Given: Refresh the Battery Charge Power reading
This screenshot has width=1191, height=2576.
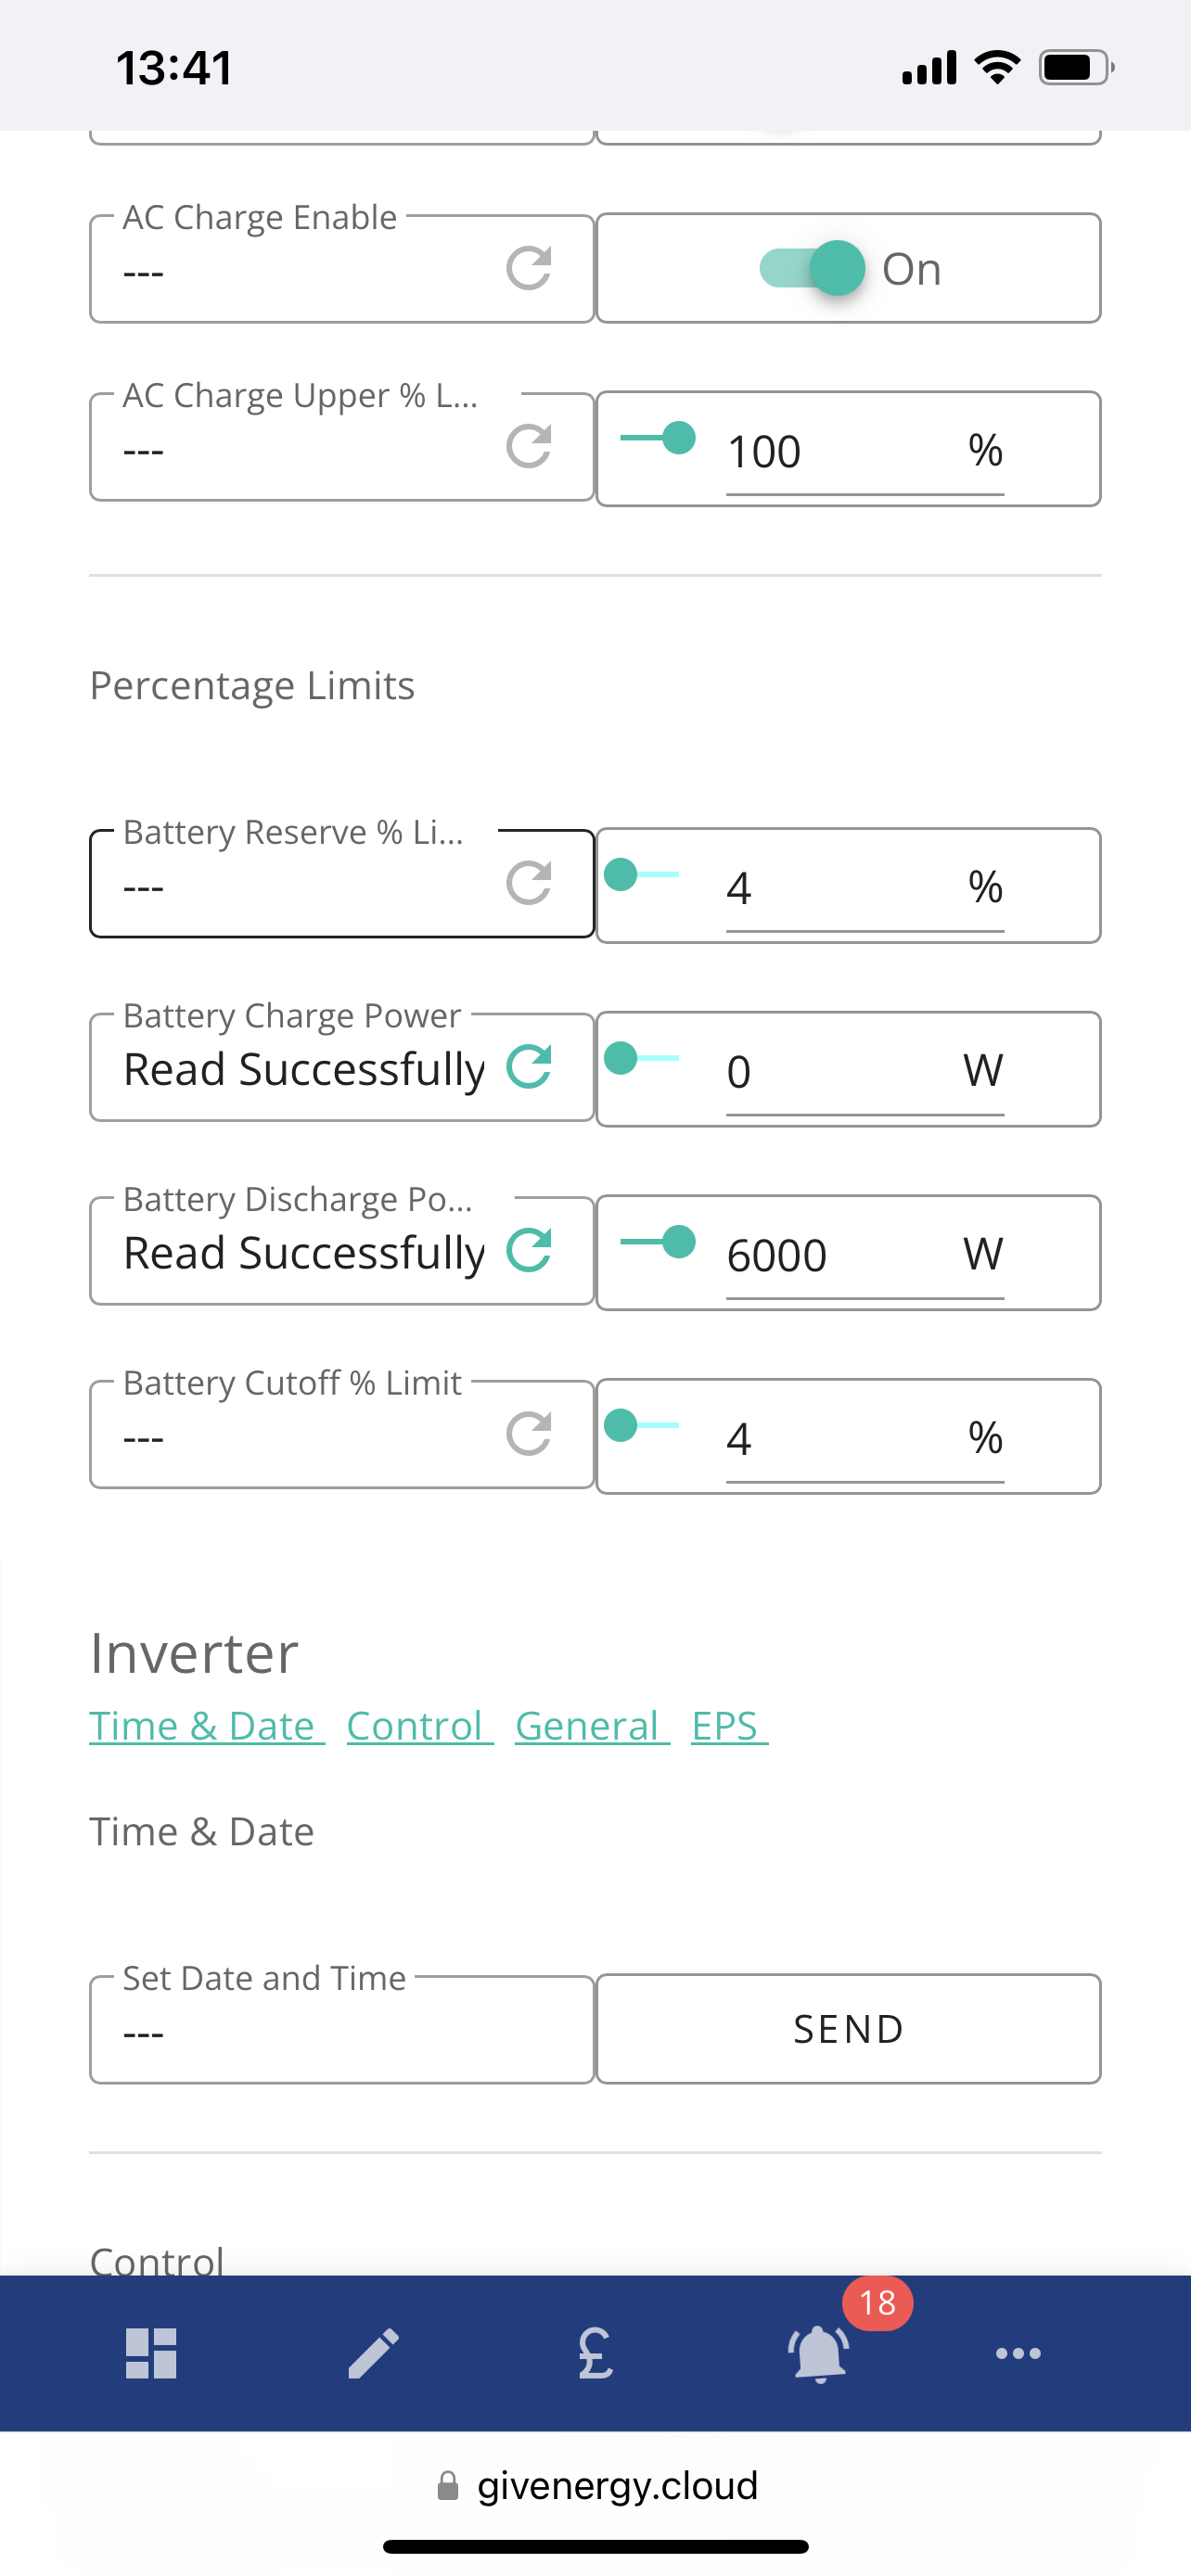Looking at the screenshot, I should (529, 1066).
